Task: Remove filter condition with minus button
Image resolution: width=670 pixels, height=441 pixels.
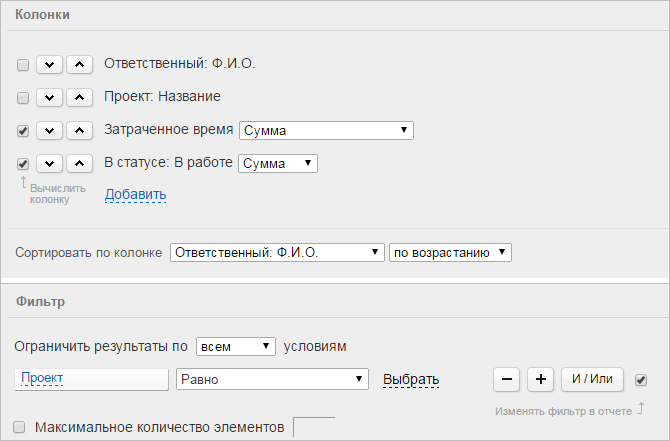Action: click(x=507, y=379)
